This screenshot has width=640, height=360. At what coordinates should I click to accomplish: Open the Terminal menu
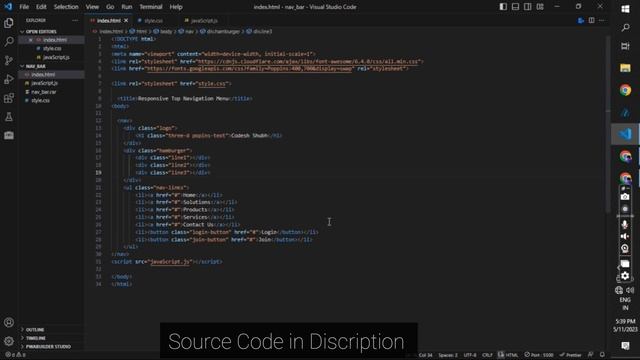click(x=151, y=7)
